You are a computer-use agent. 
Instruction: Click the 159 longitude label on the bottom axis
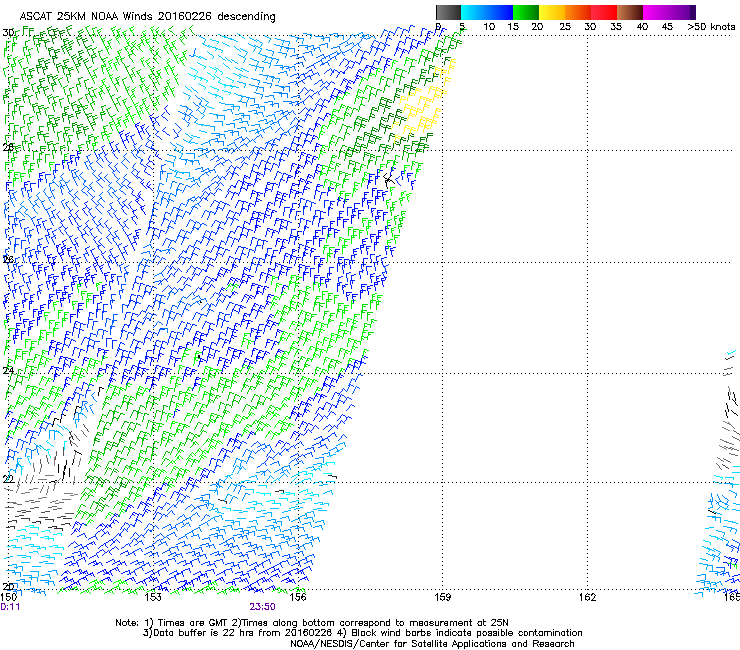(x=443, y=597)
